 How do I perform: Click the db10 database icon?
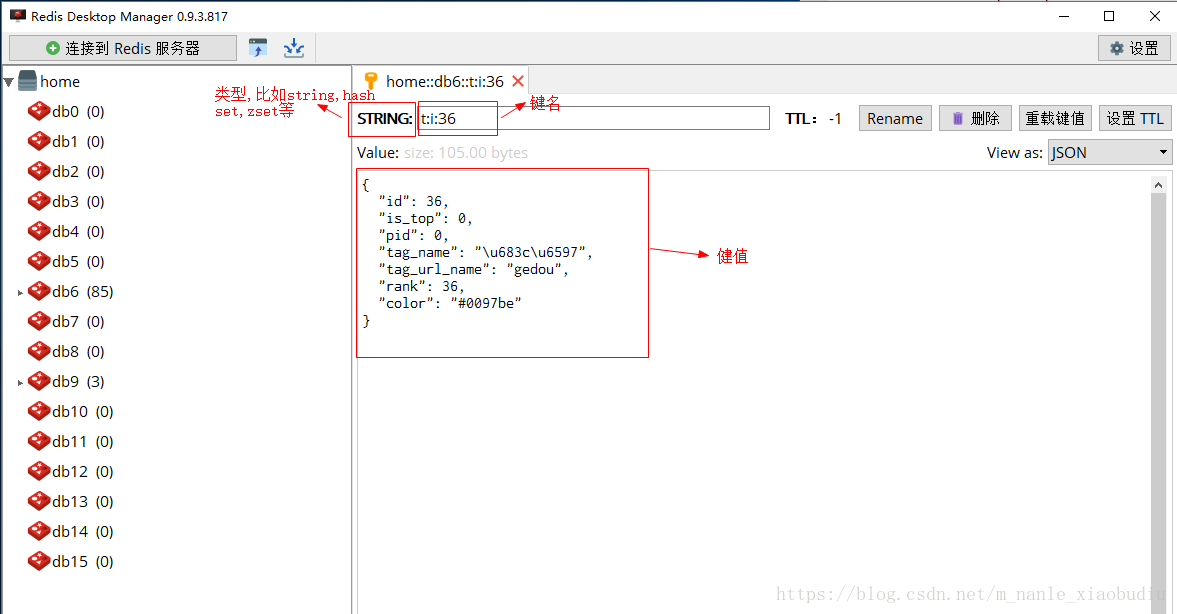(x=38, y=411)
